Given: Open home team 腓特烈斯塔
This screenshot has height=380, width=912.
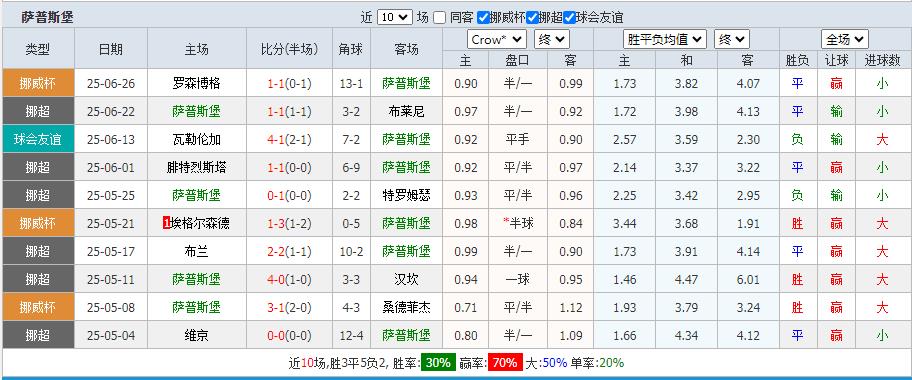Looking at the screenshot, I should pos(197,167).
